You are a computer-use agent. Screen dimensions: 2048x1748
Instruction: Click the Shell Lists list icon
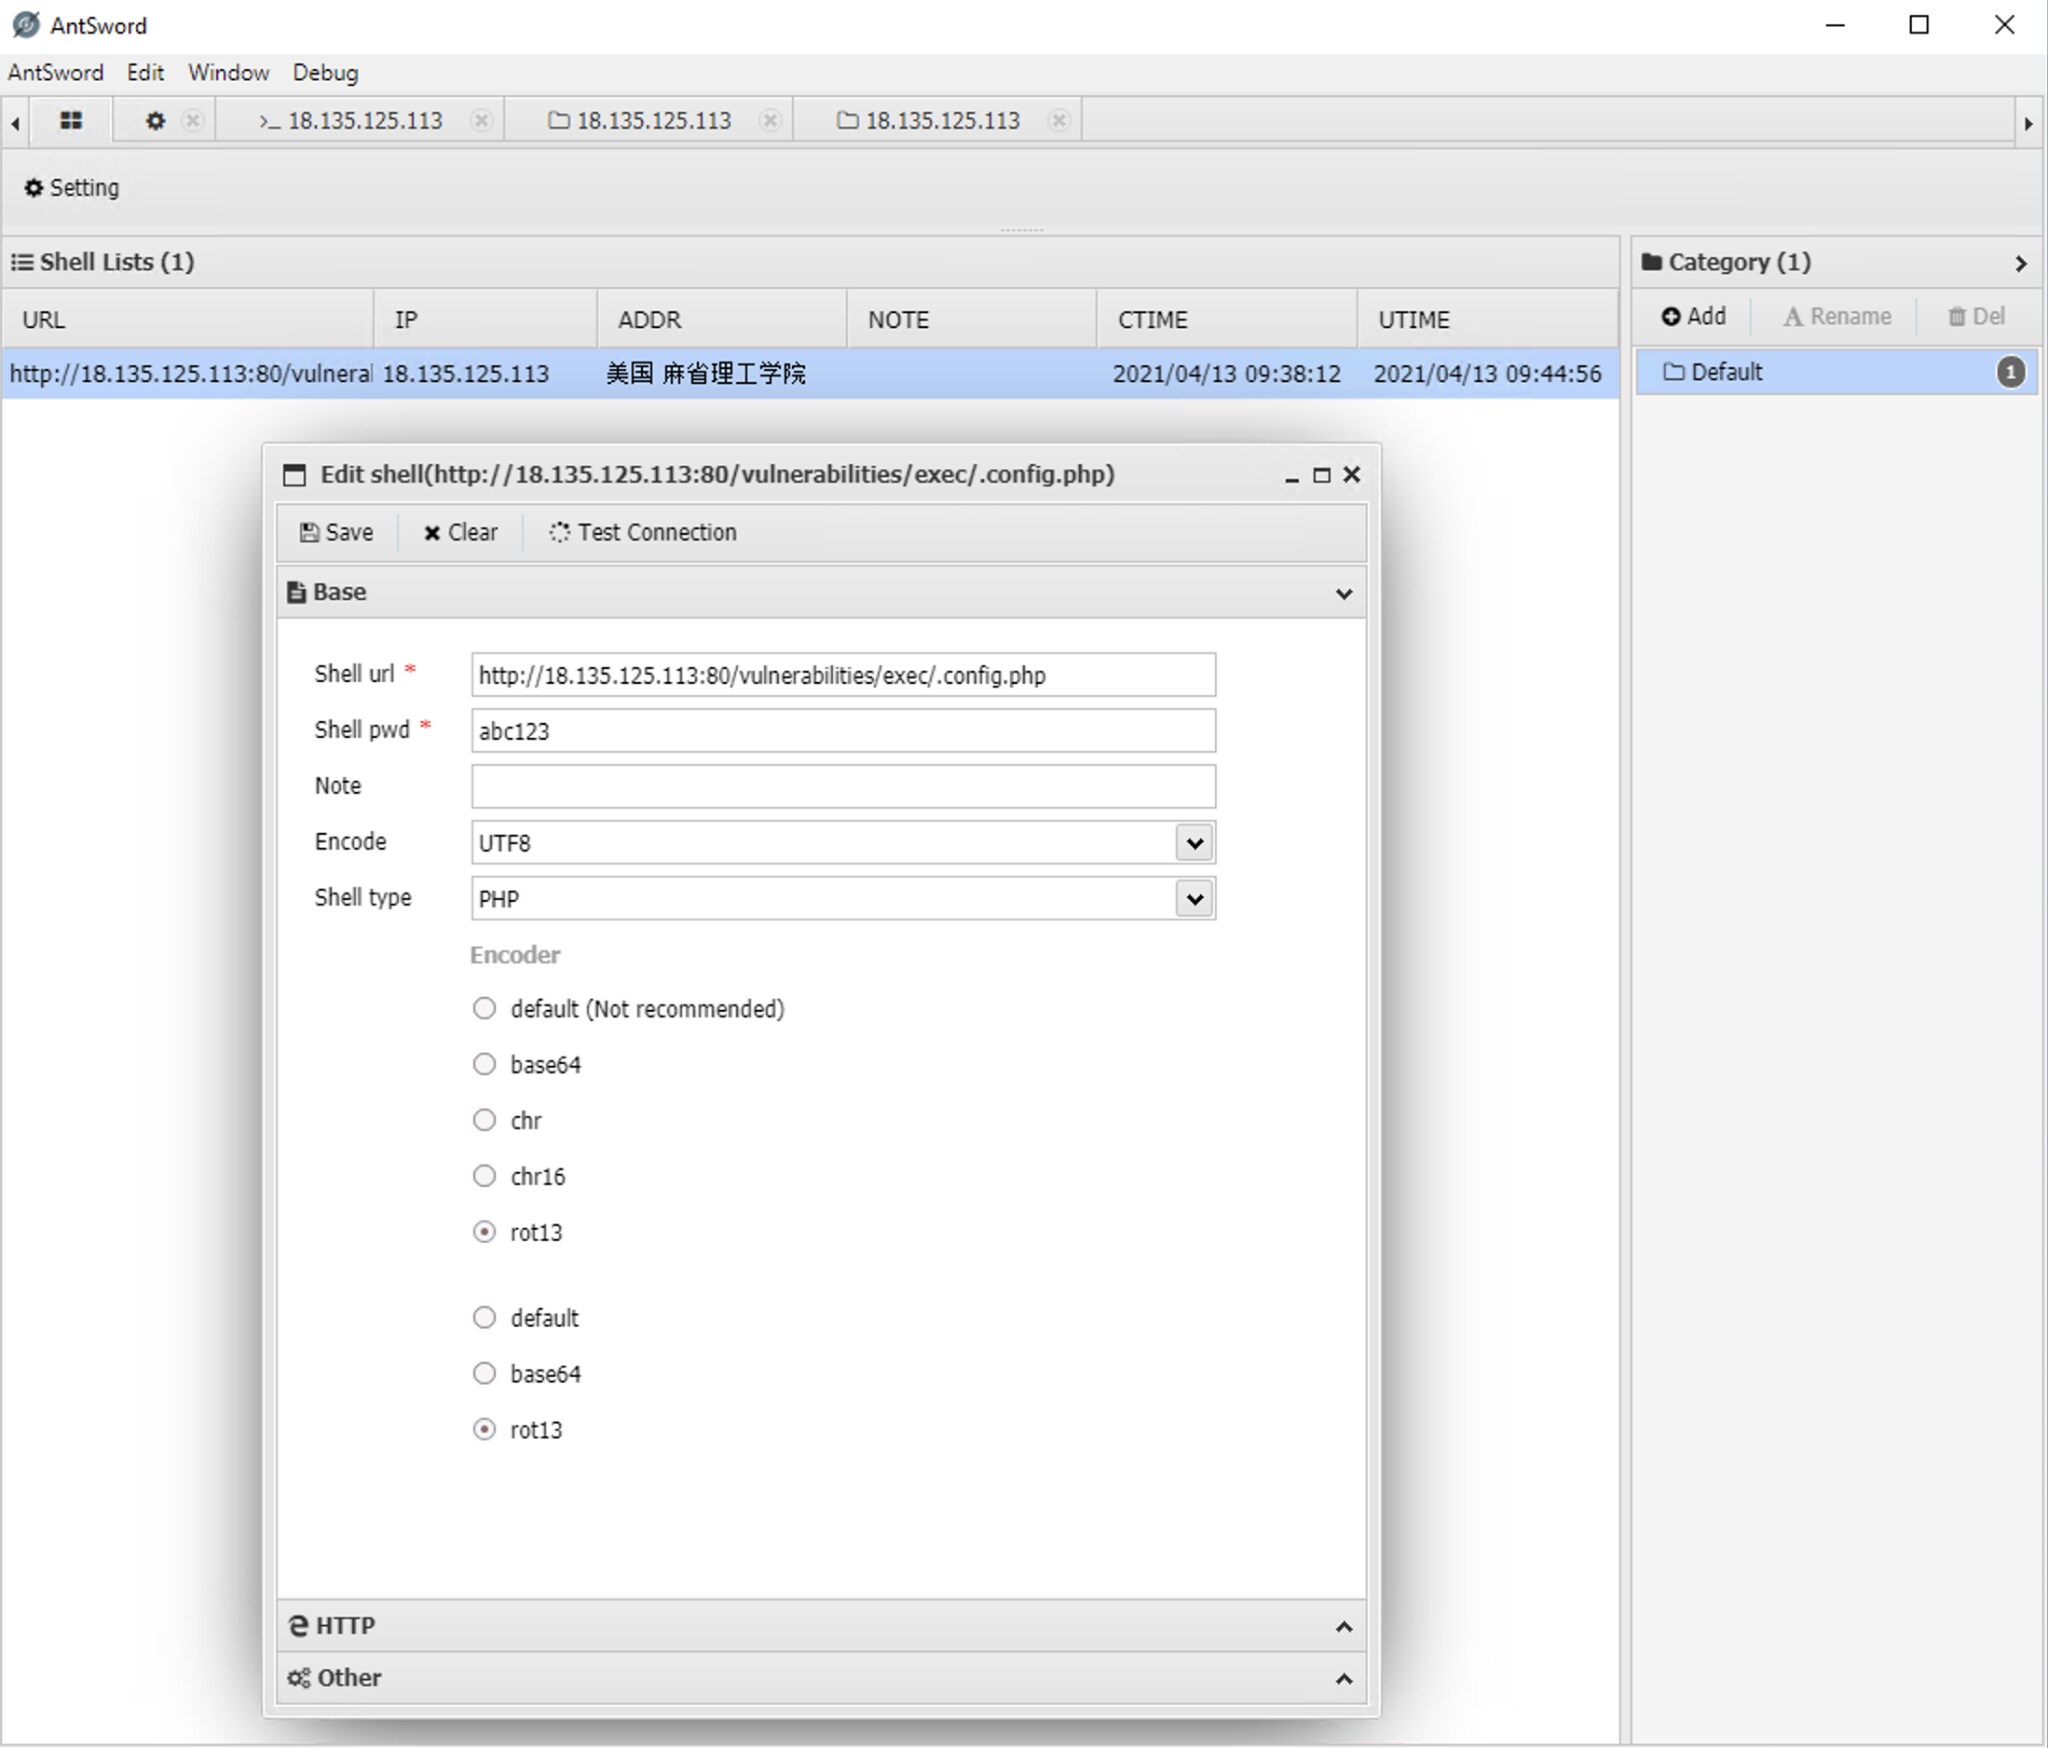coord(22,262)
